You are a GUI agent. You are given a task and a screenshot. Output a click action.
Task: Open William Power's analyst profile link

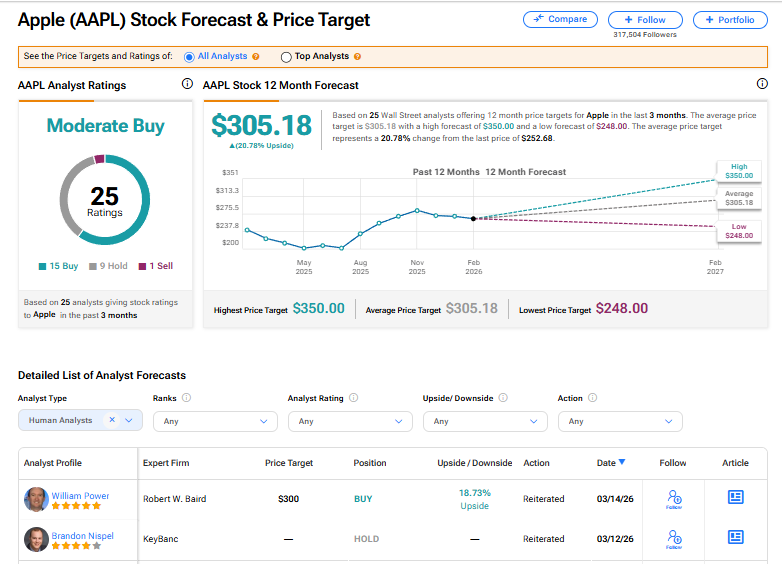(x=80, y=496)
